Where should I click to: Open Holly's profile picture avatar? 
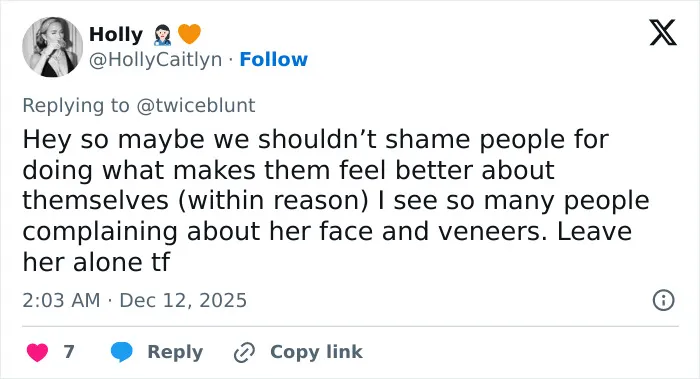point(52,47)
